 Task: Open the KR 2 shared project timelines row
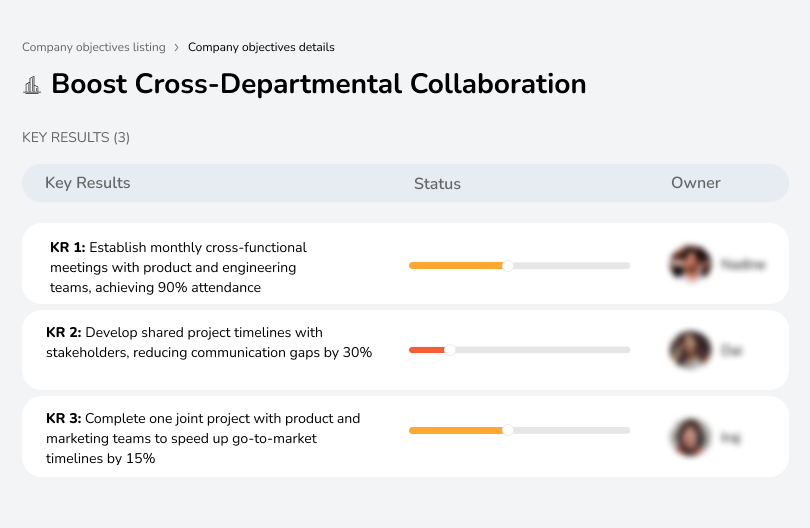(405, 350)
